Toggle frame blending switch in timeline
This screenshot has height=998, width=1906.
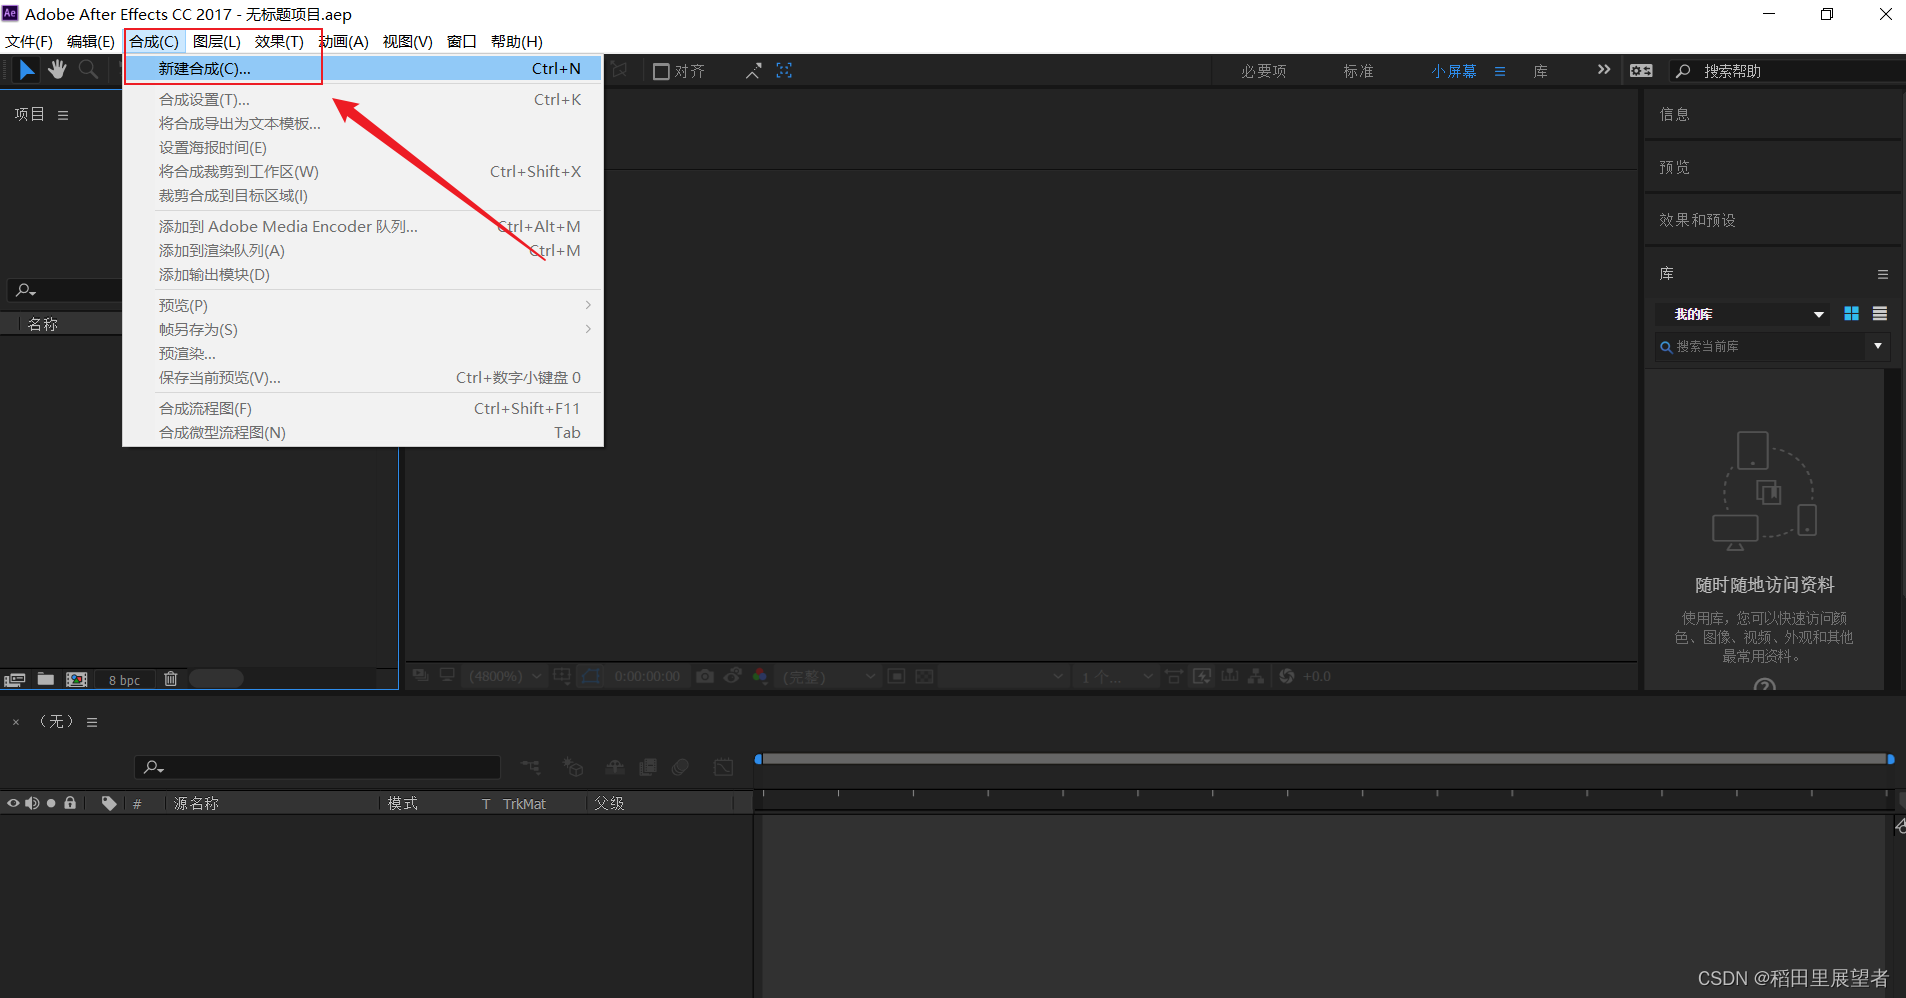(x=648, y=767)
